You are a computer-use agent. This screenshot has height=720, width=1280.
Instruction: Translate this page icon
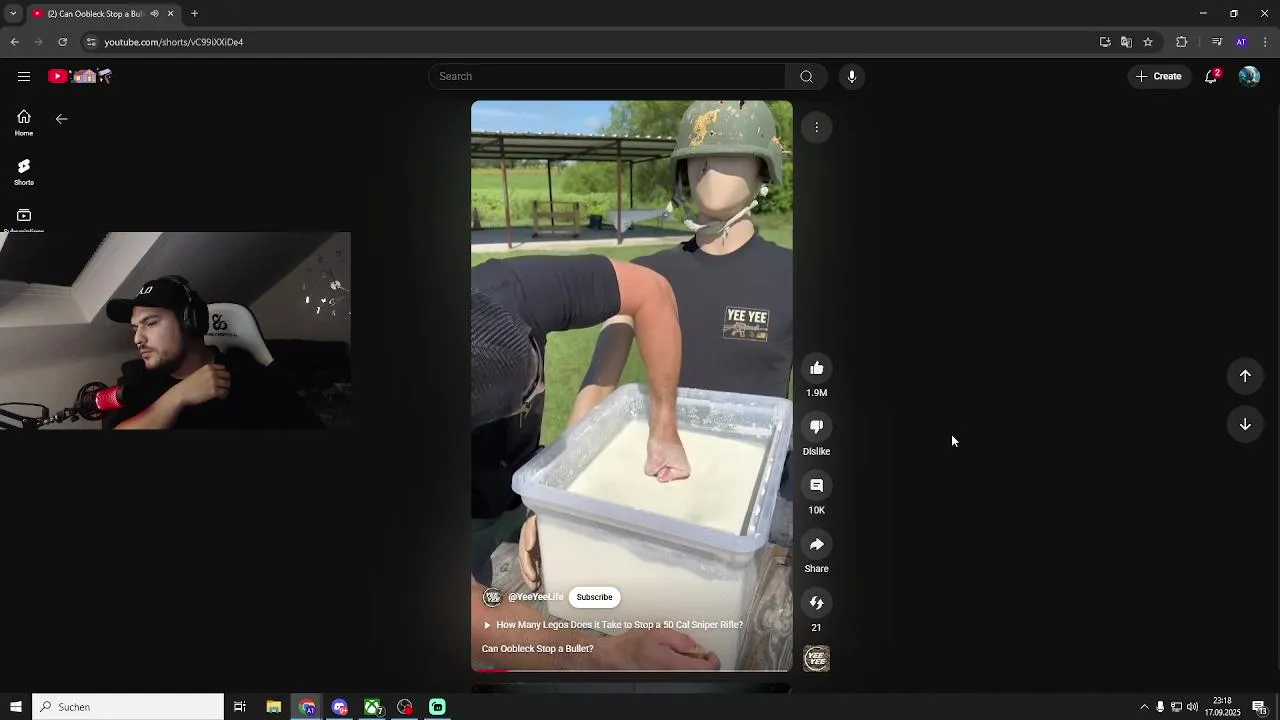pyautogui.click(x=1126, y=42)
